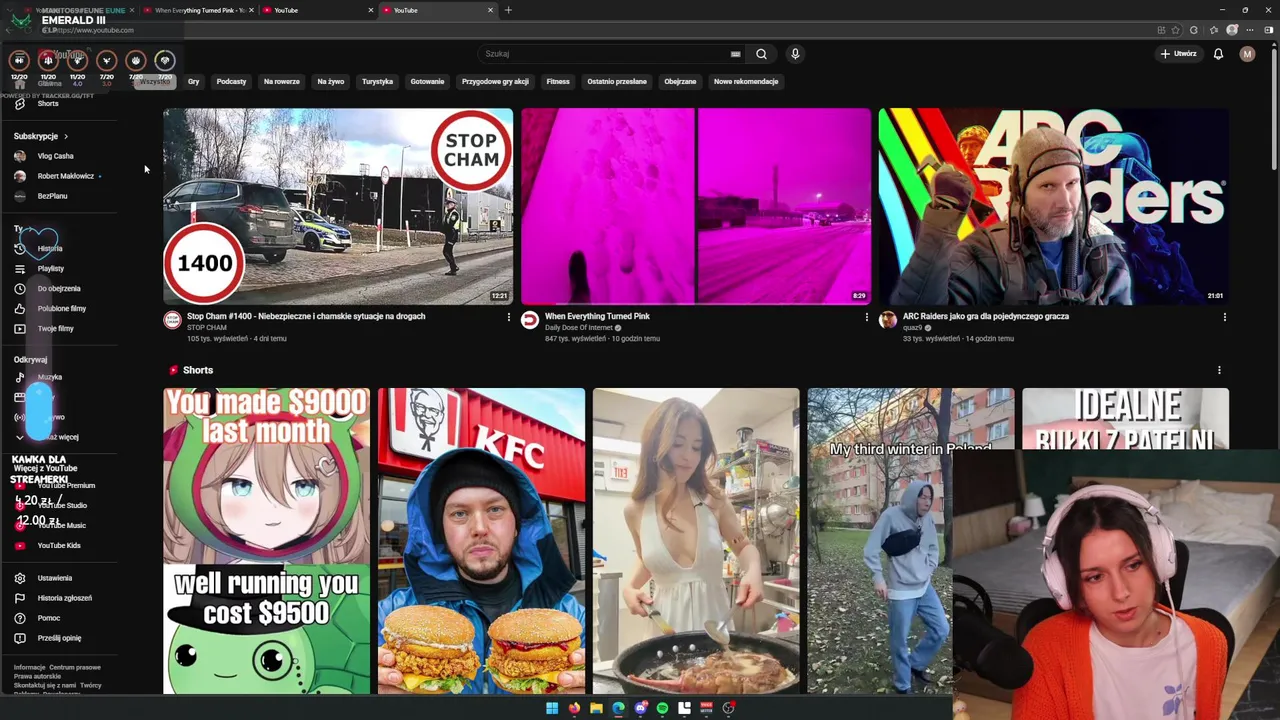Open Windows Start menu on taskbar

pyautogui.click(x=552, y=708)
